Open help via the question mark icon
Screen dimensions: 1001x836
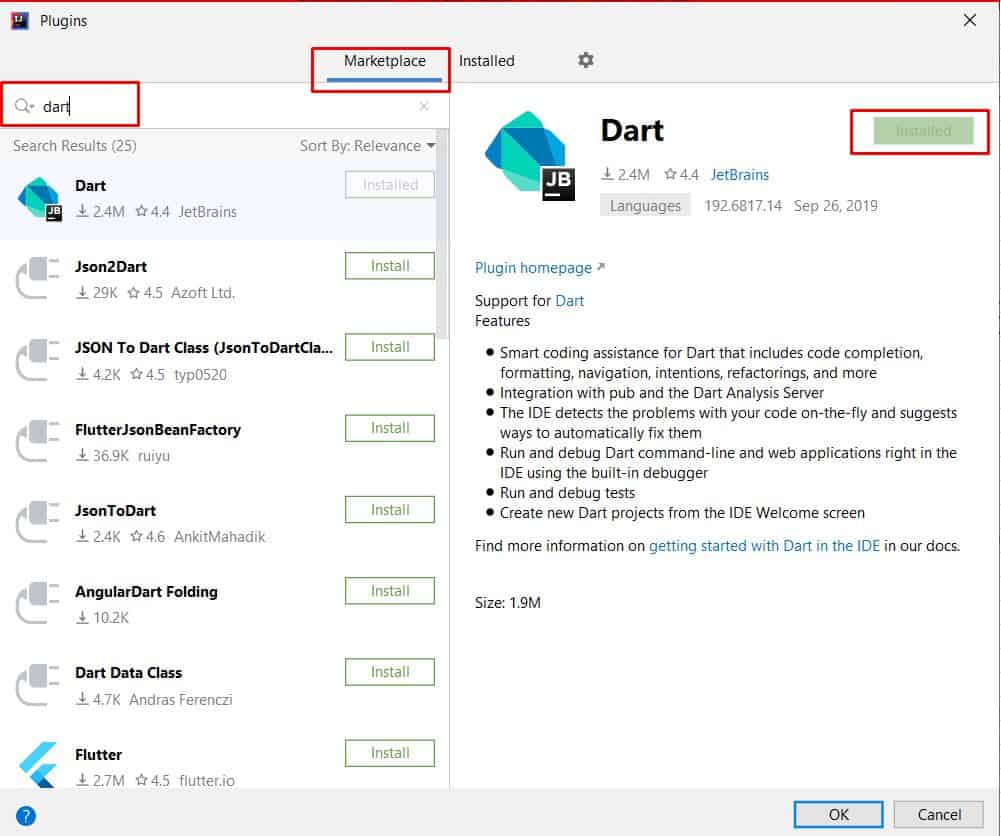pyautogui.click(x=26, y=816)
